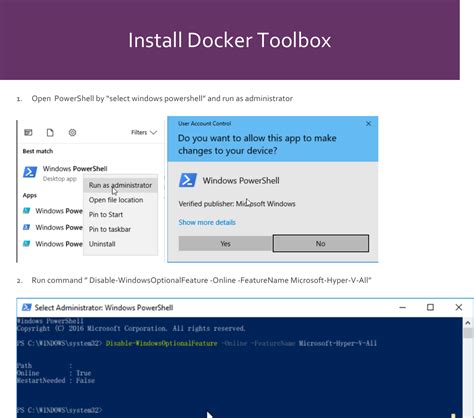Open the Show more details link

coord(207,222)
